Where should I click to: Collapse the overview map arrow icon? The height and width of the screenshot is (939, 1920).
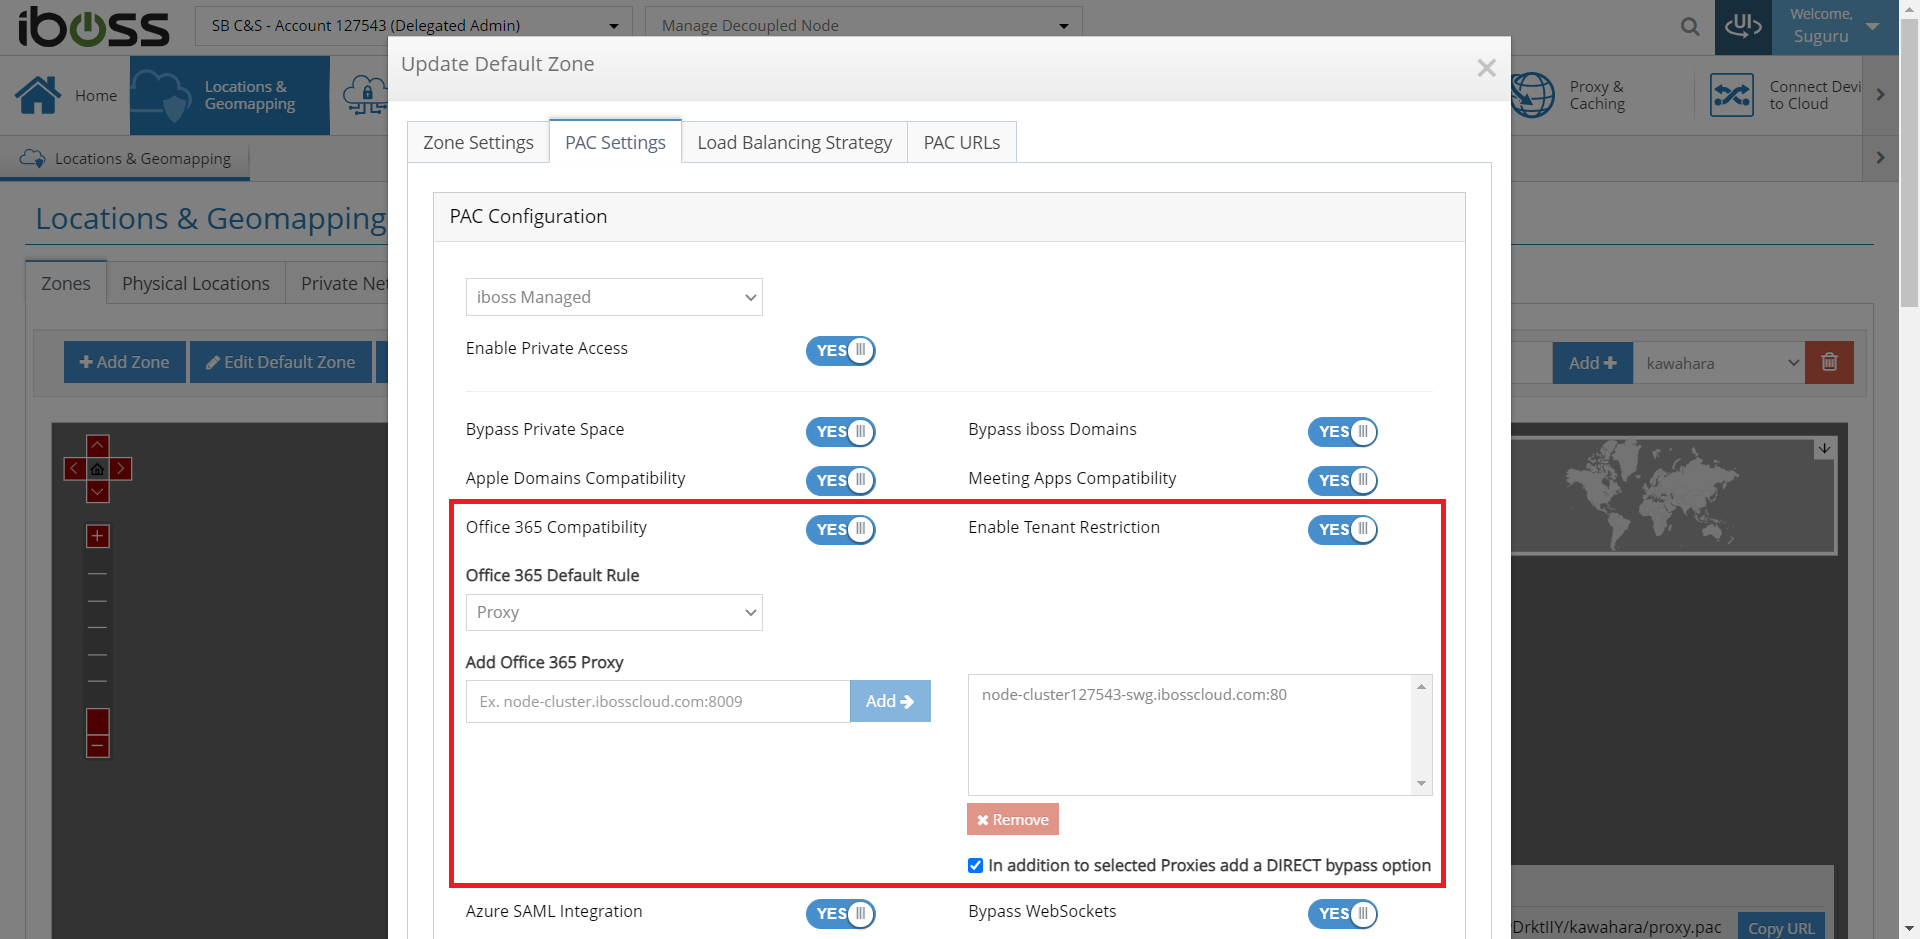click(x=1825, y=448)
